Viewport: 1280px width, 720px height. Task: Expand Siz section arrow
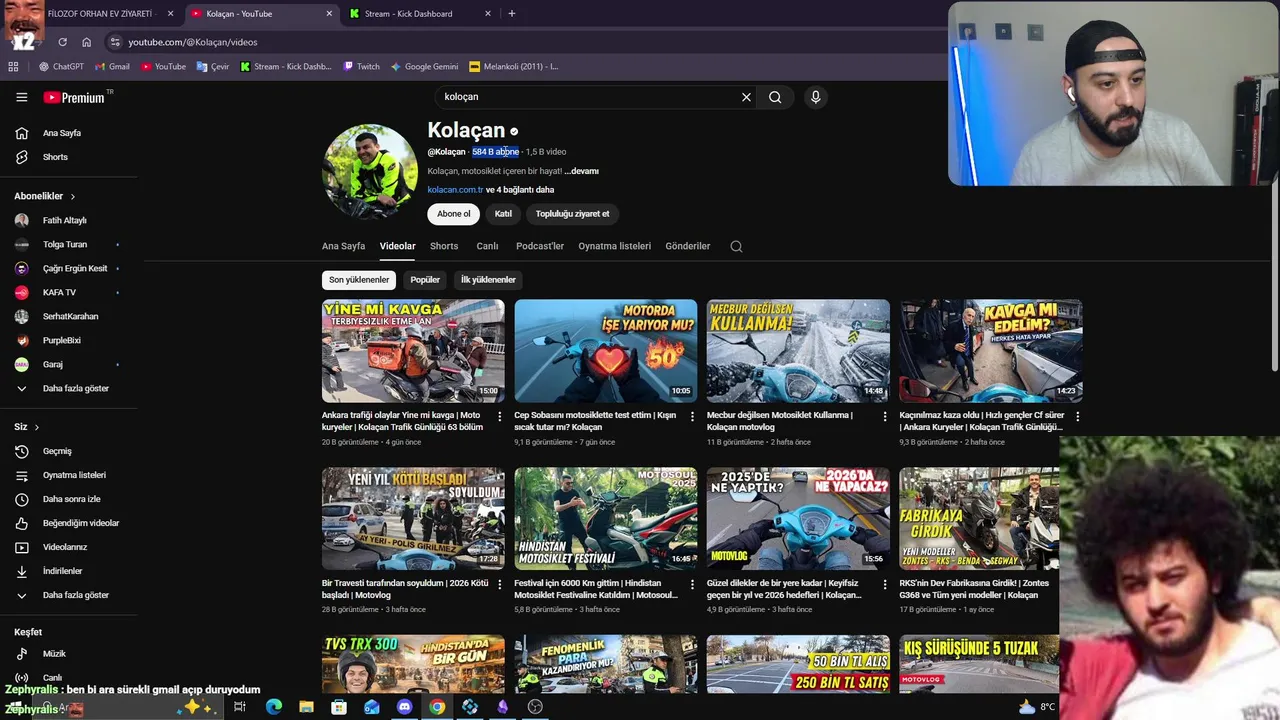click(x=37, y=427)
